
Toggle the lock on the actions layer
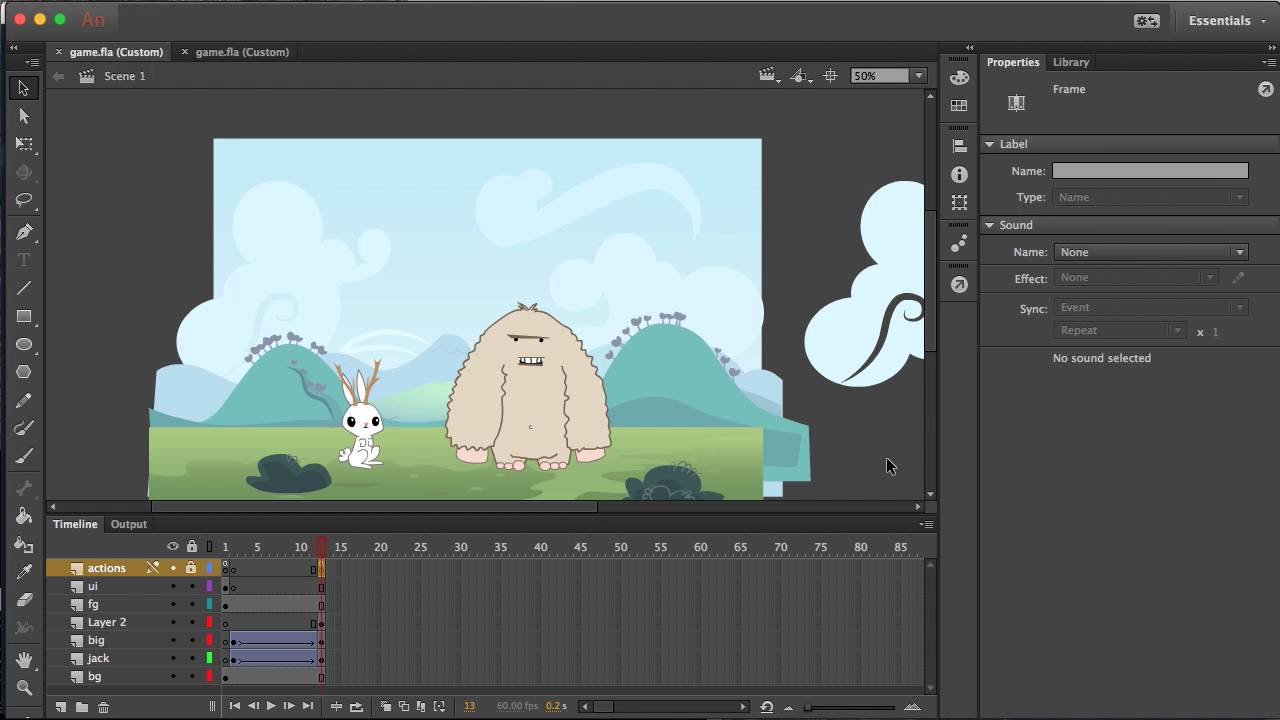(x=191, y=568)
